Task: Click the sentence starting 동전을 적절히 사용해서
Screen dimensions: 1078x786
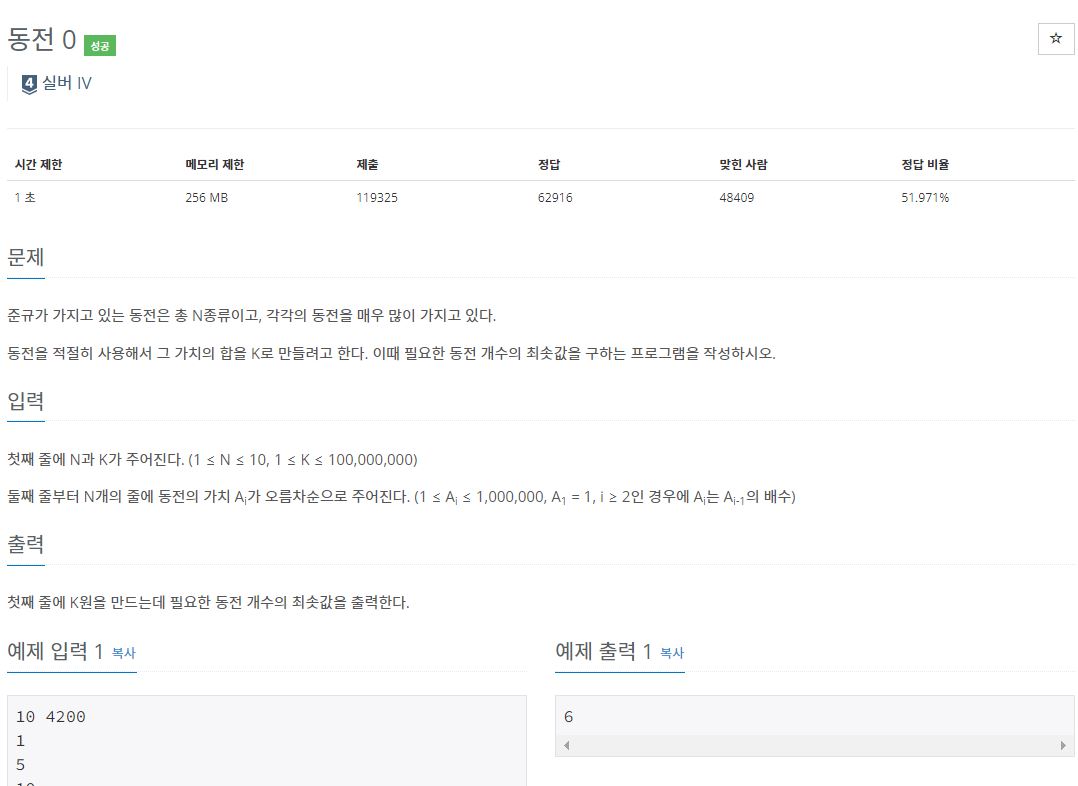Action: coord(391,353)
